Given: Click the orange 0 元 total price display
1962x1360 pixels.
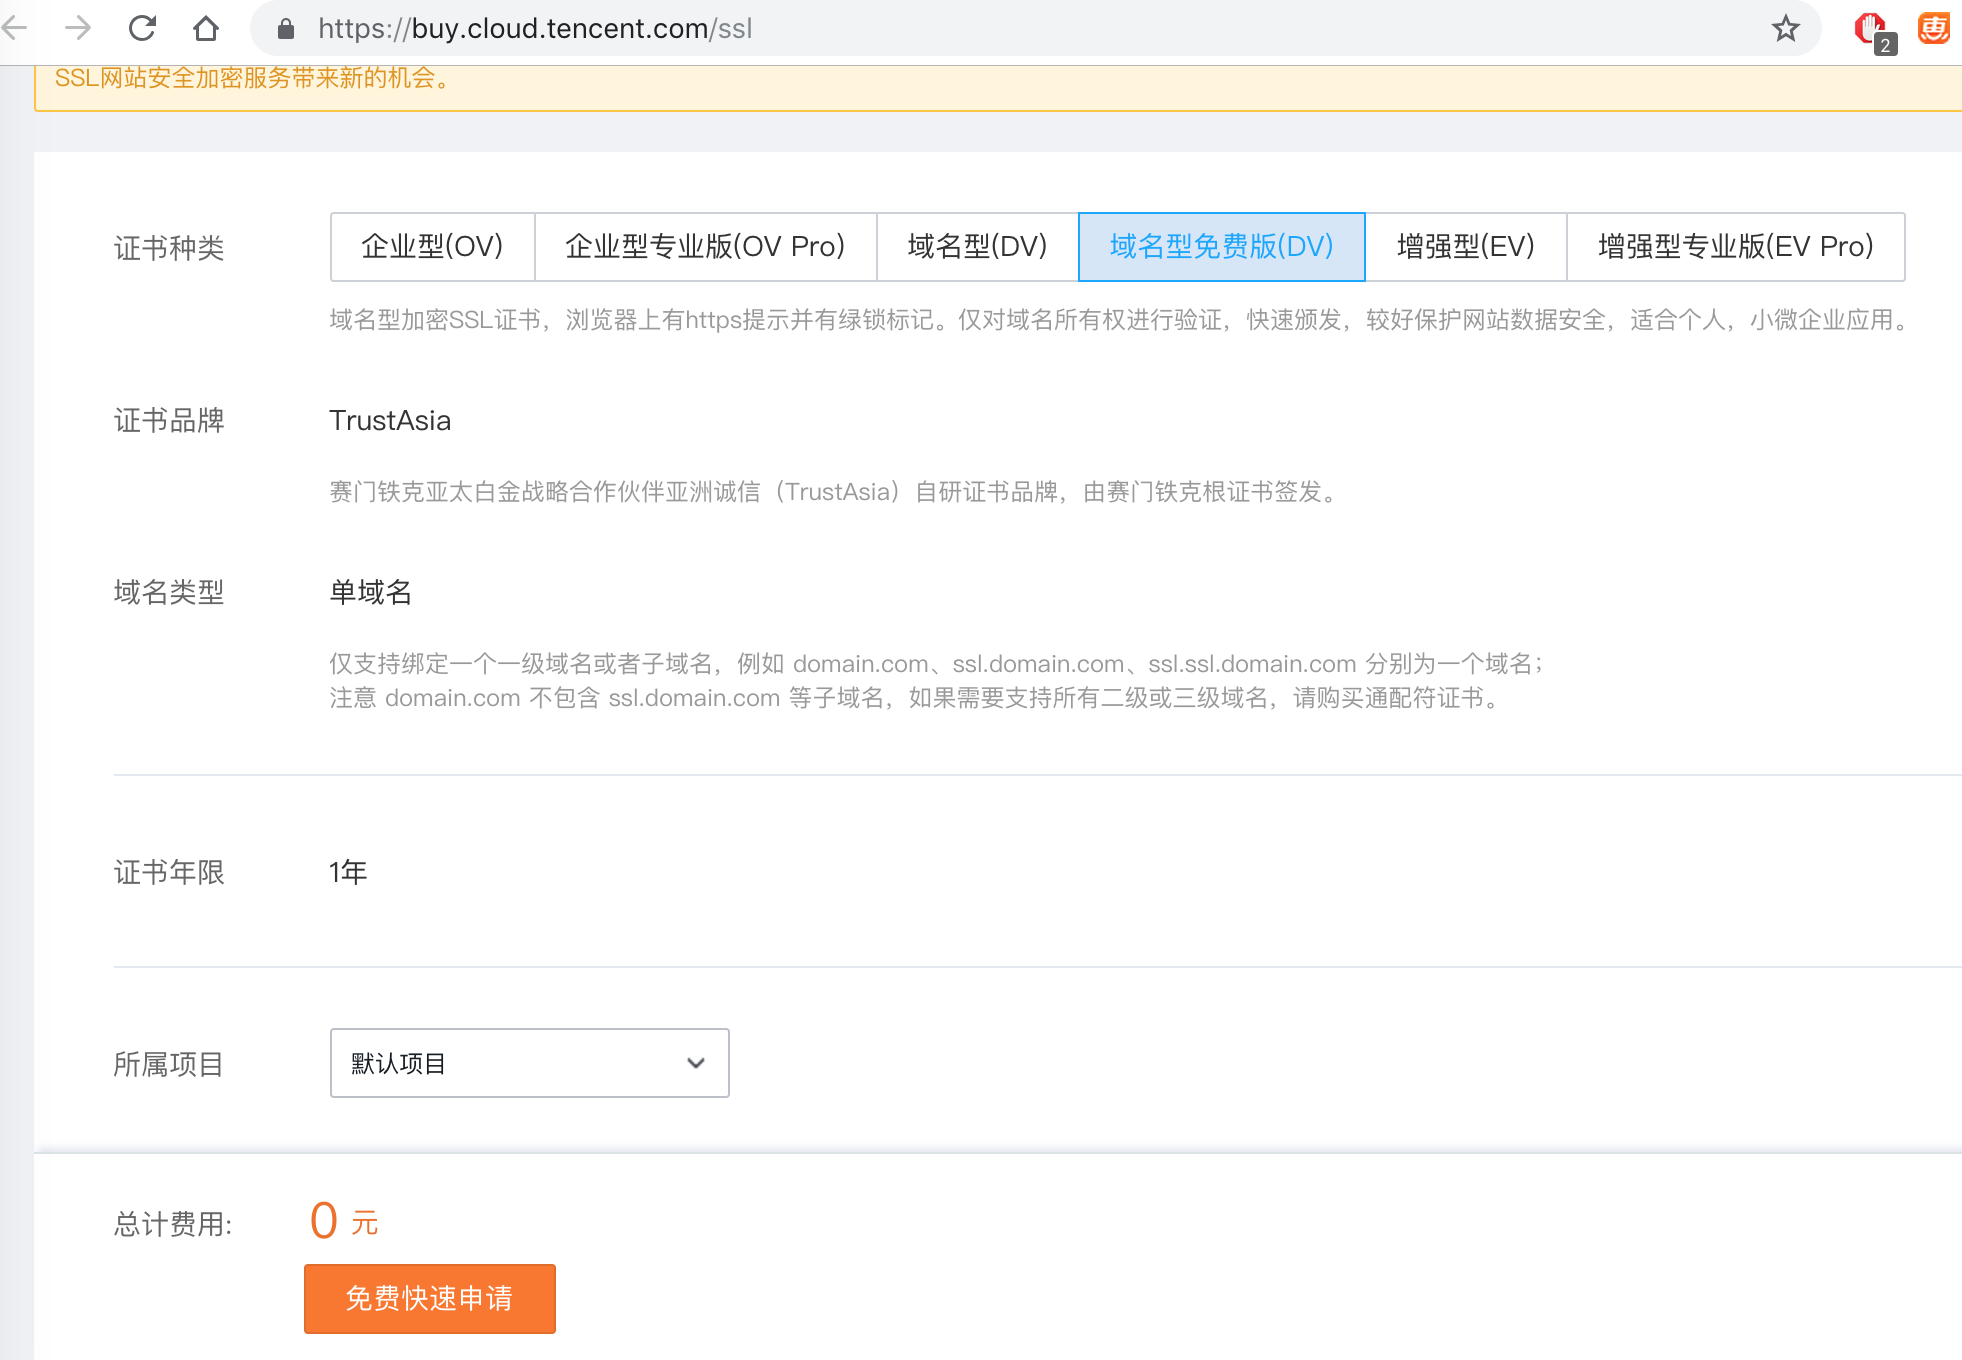Looking at the screenshot, I should click(344, 1220).
